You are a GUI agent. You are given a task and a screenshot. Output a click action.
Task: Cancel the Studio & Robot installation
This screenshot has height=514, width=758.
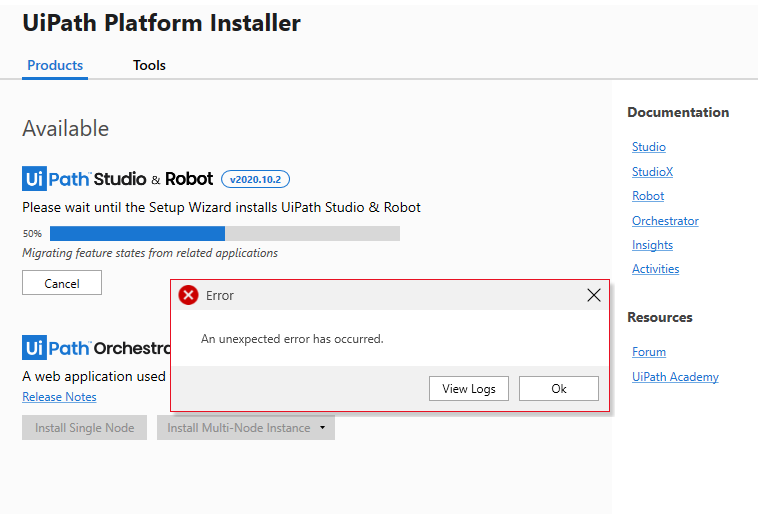coord(62,283)
